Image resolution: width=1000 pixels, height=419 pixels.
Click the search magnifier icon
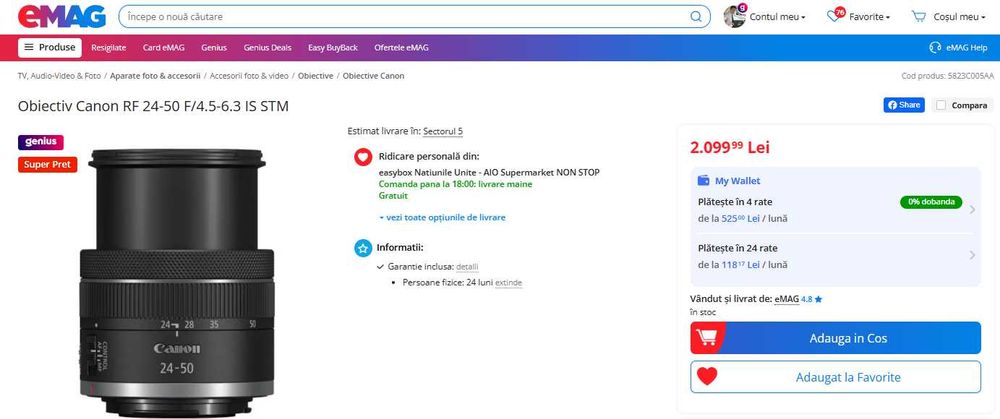click(696, 17)
